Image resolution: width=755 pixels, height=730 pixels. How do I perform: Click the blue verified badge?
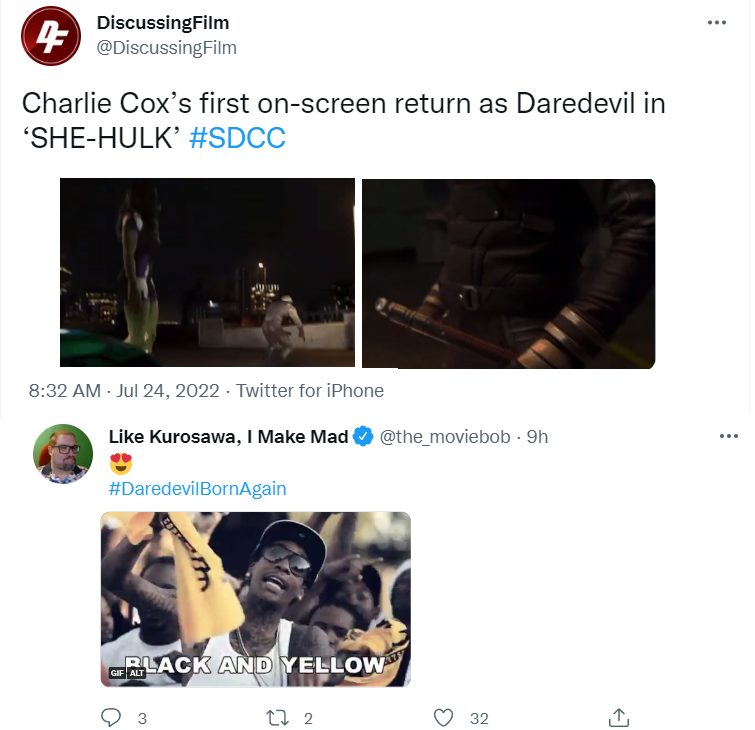tap(363, 436)
